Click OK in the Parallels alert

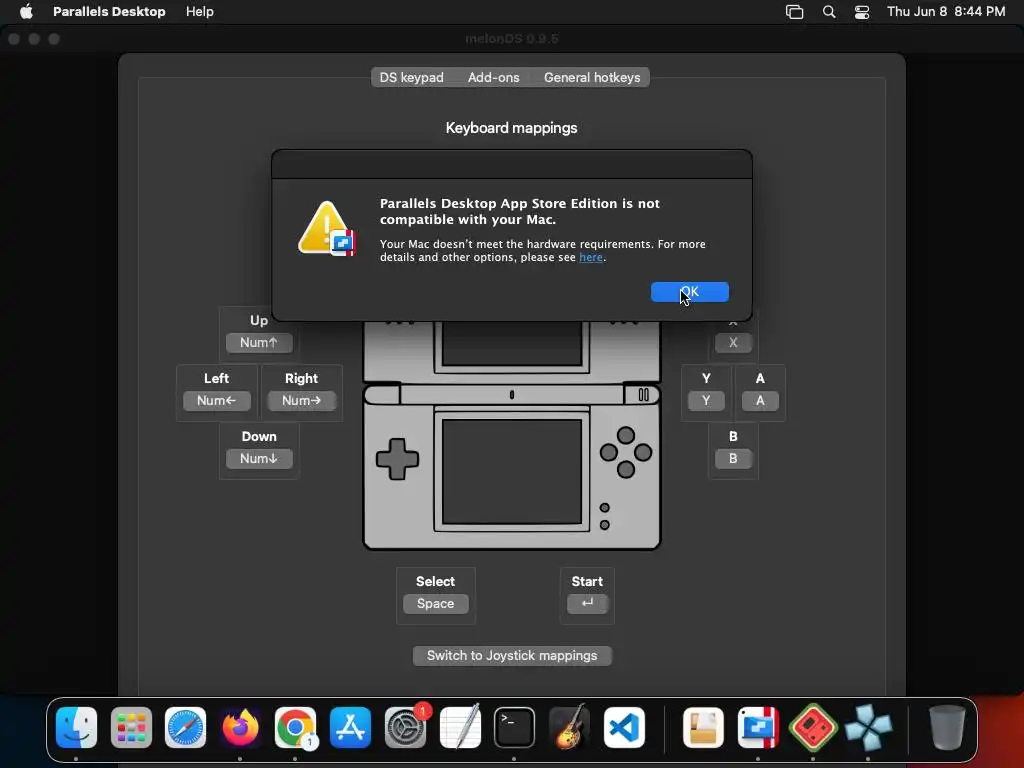coord(690,292)
